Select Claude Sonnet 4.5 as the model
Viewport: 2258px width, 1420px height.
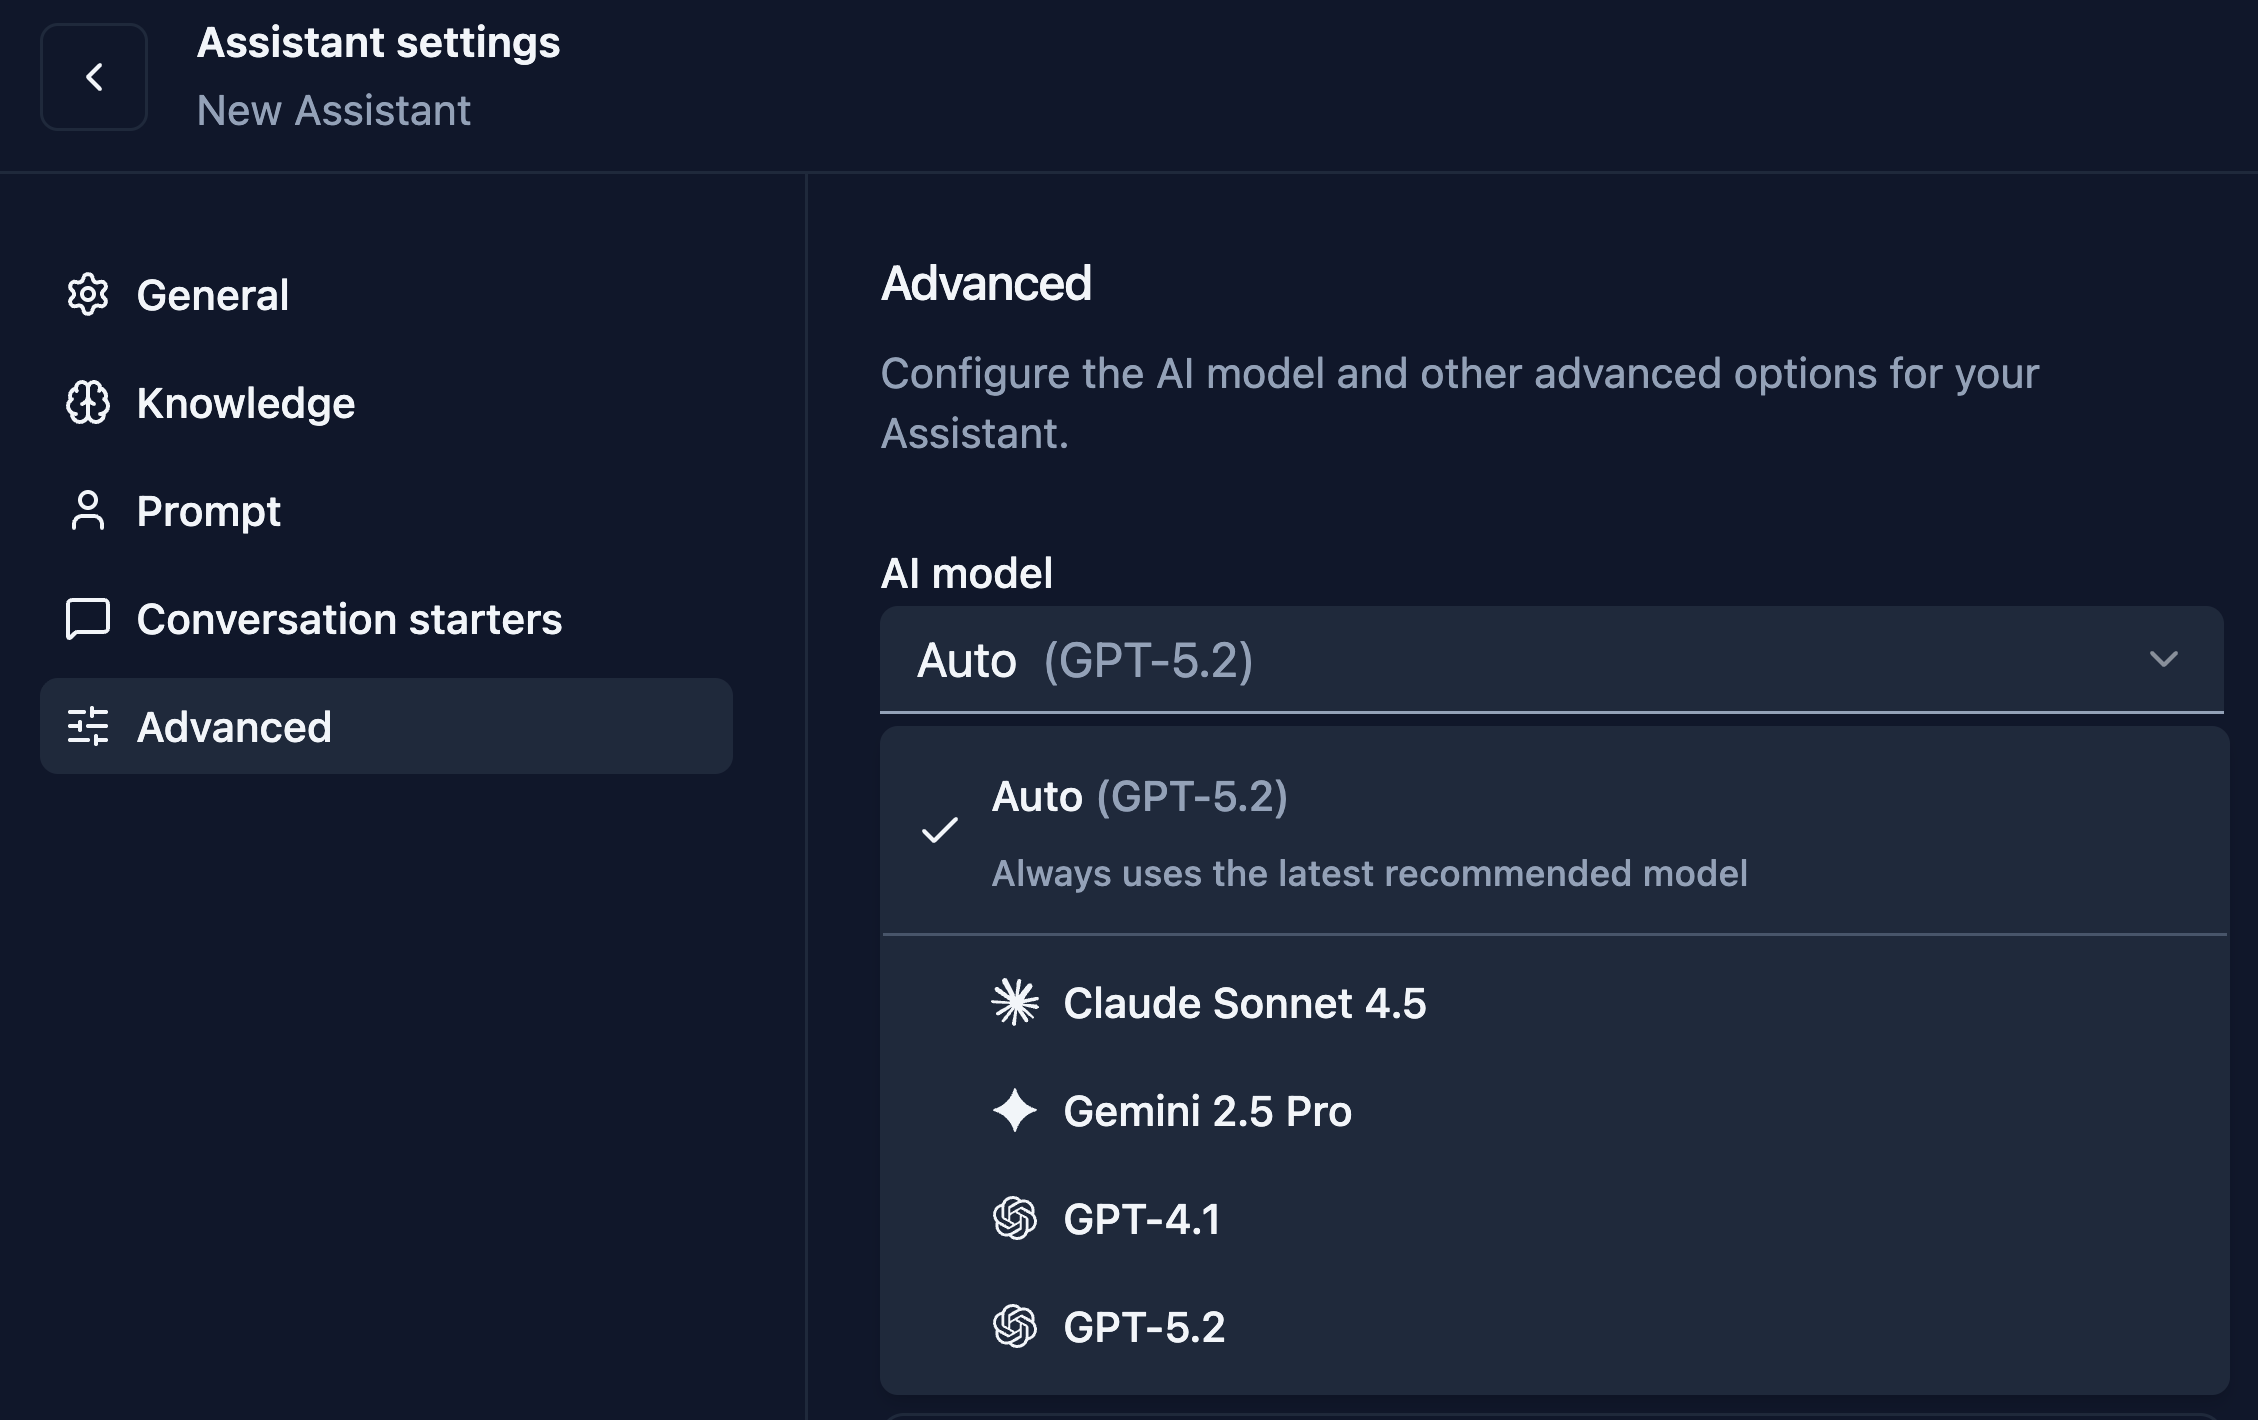[1246, 1003]
